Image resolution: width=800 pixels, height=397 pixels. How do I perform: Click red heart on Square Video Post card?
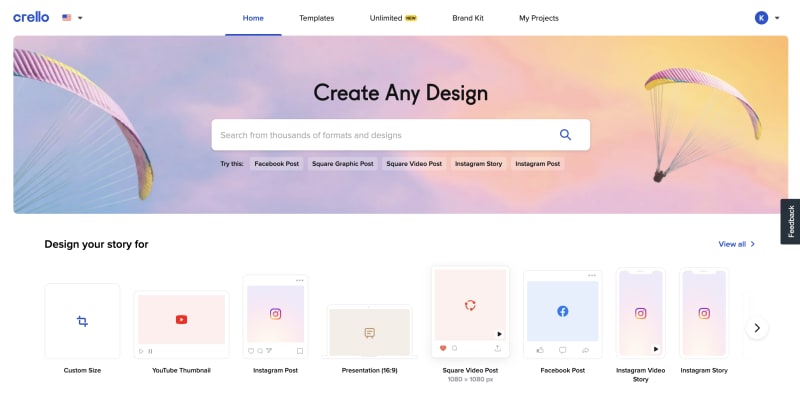point(443,349)
